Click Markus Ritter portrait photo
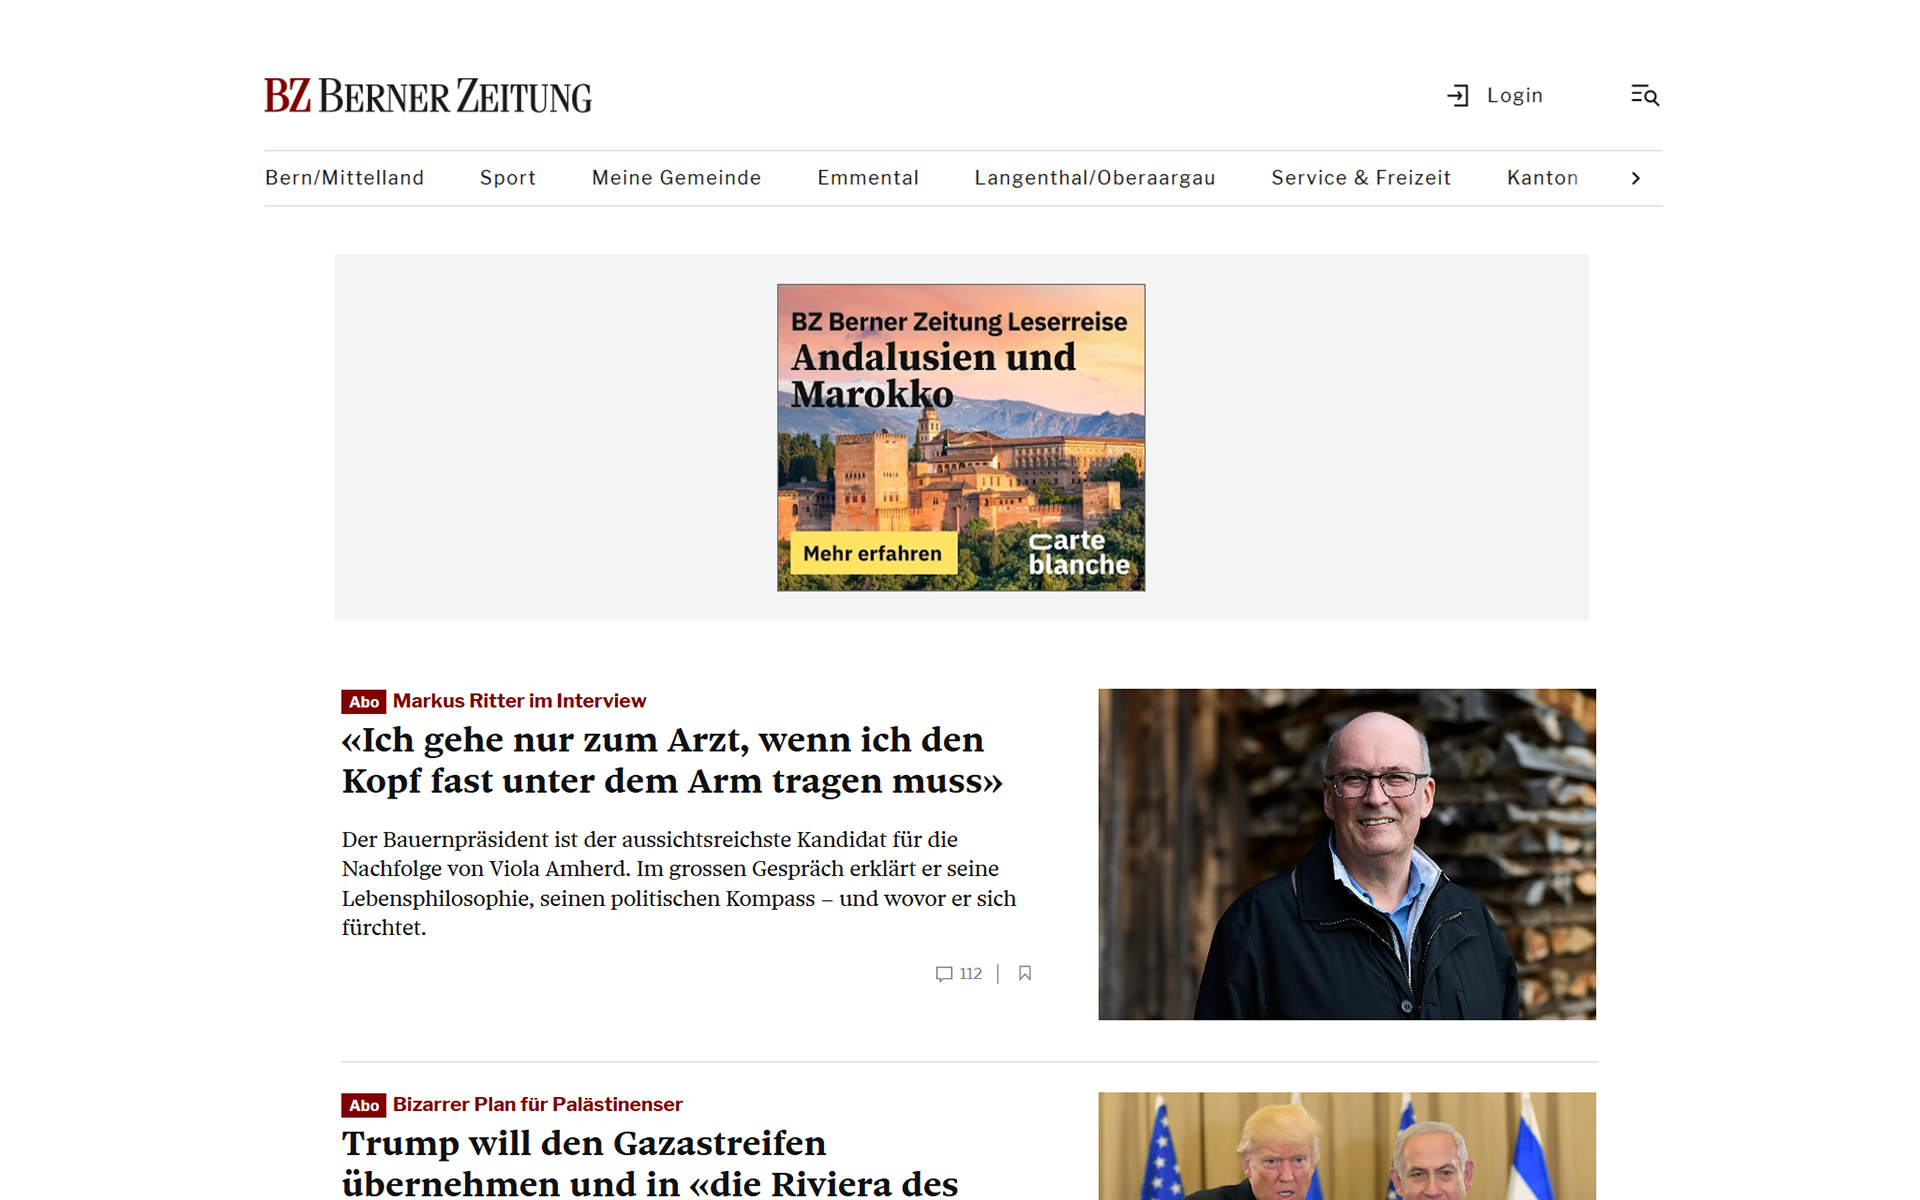This screenshot has height=1200, width=1920. (1346, 854)
